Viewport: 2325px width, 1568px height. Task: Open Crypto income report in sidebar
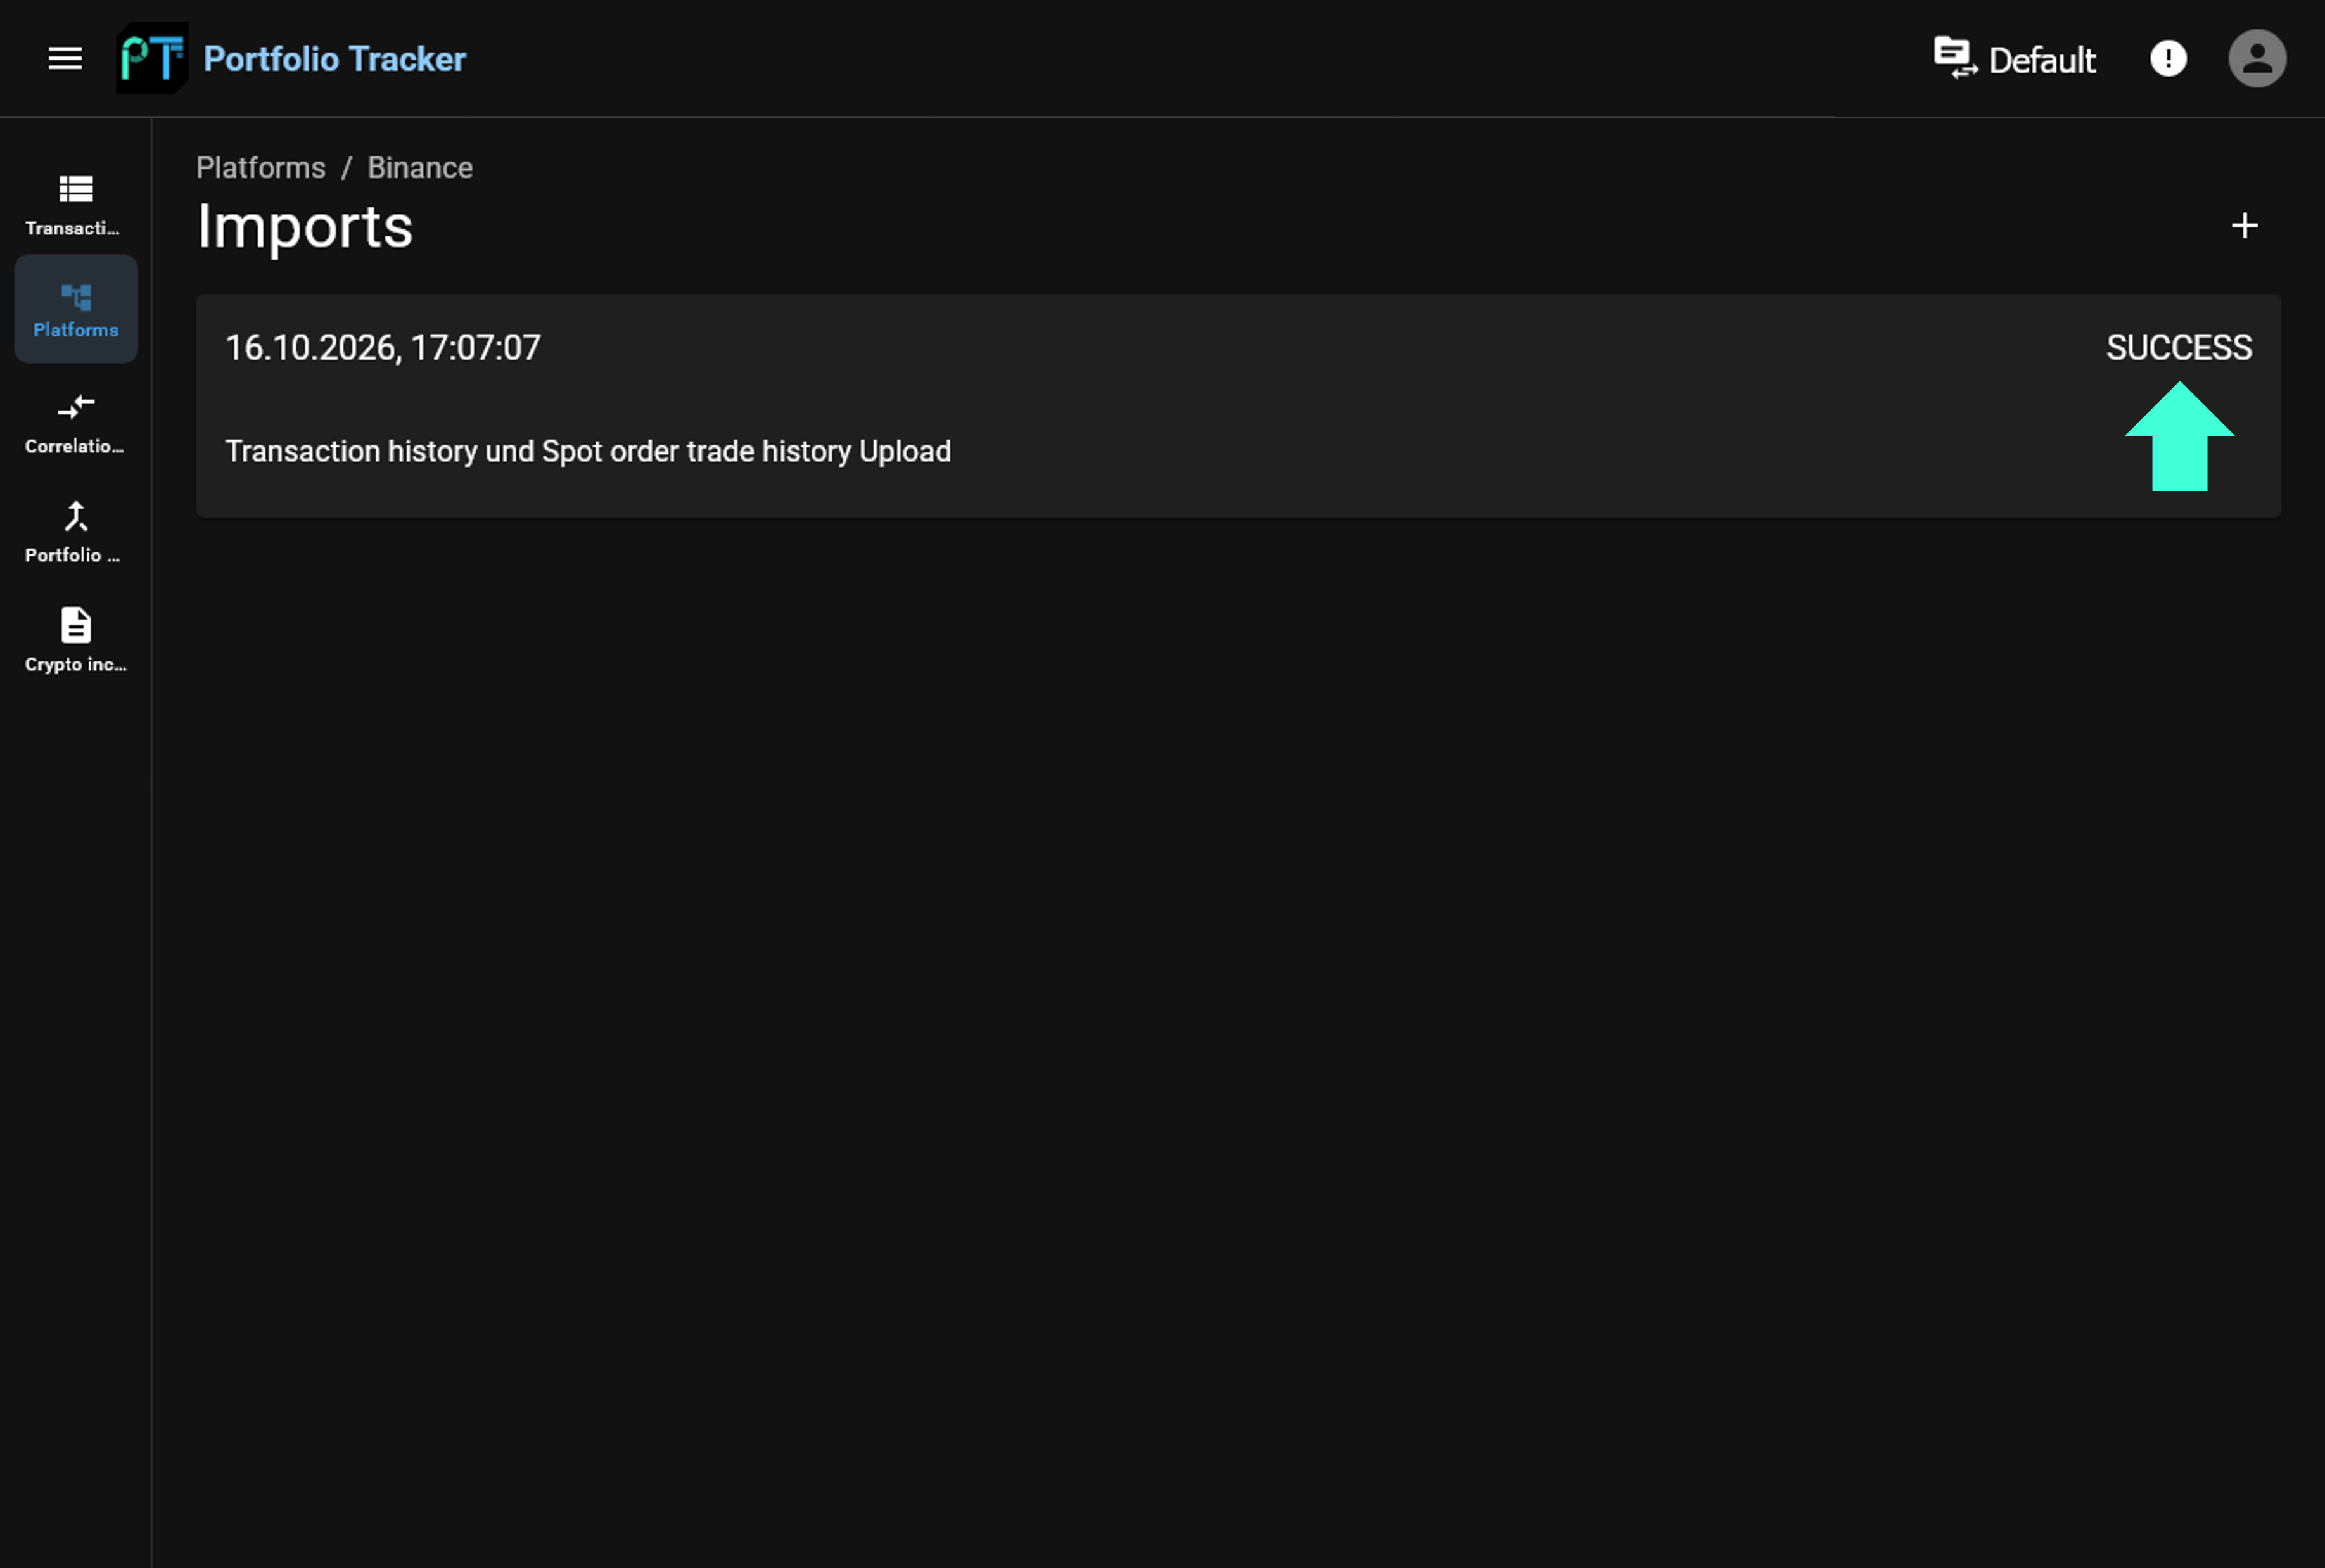point(76,641)
